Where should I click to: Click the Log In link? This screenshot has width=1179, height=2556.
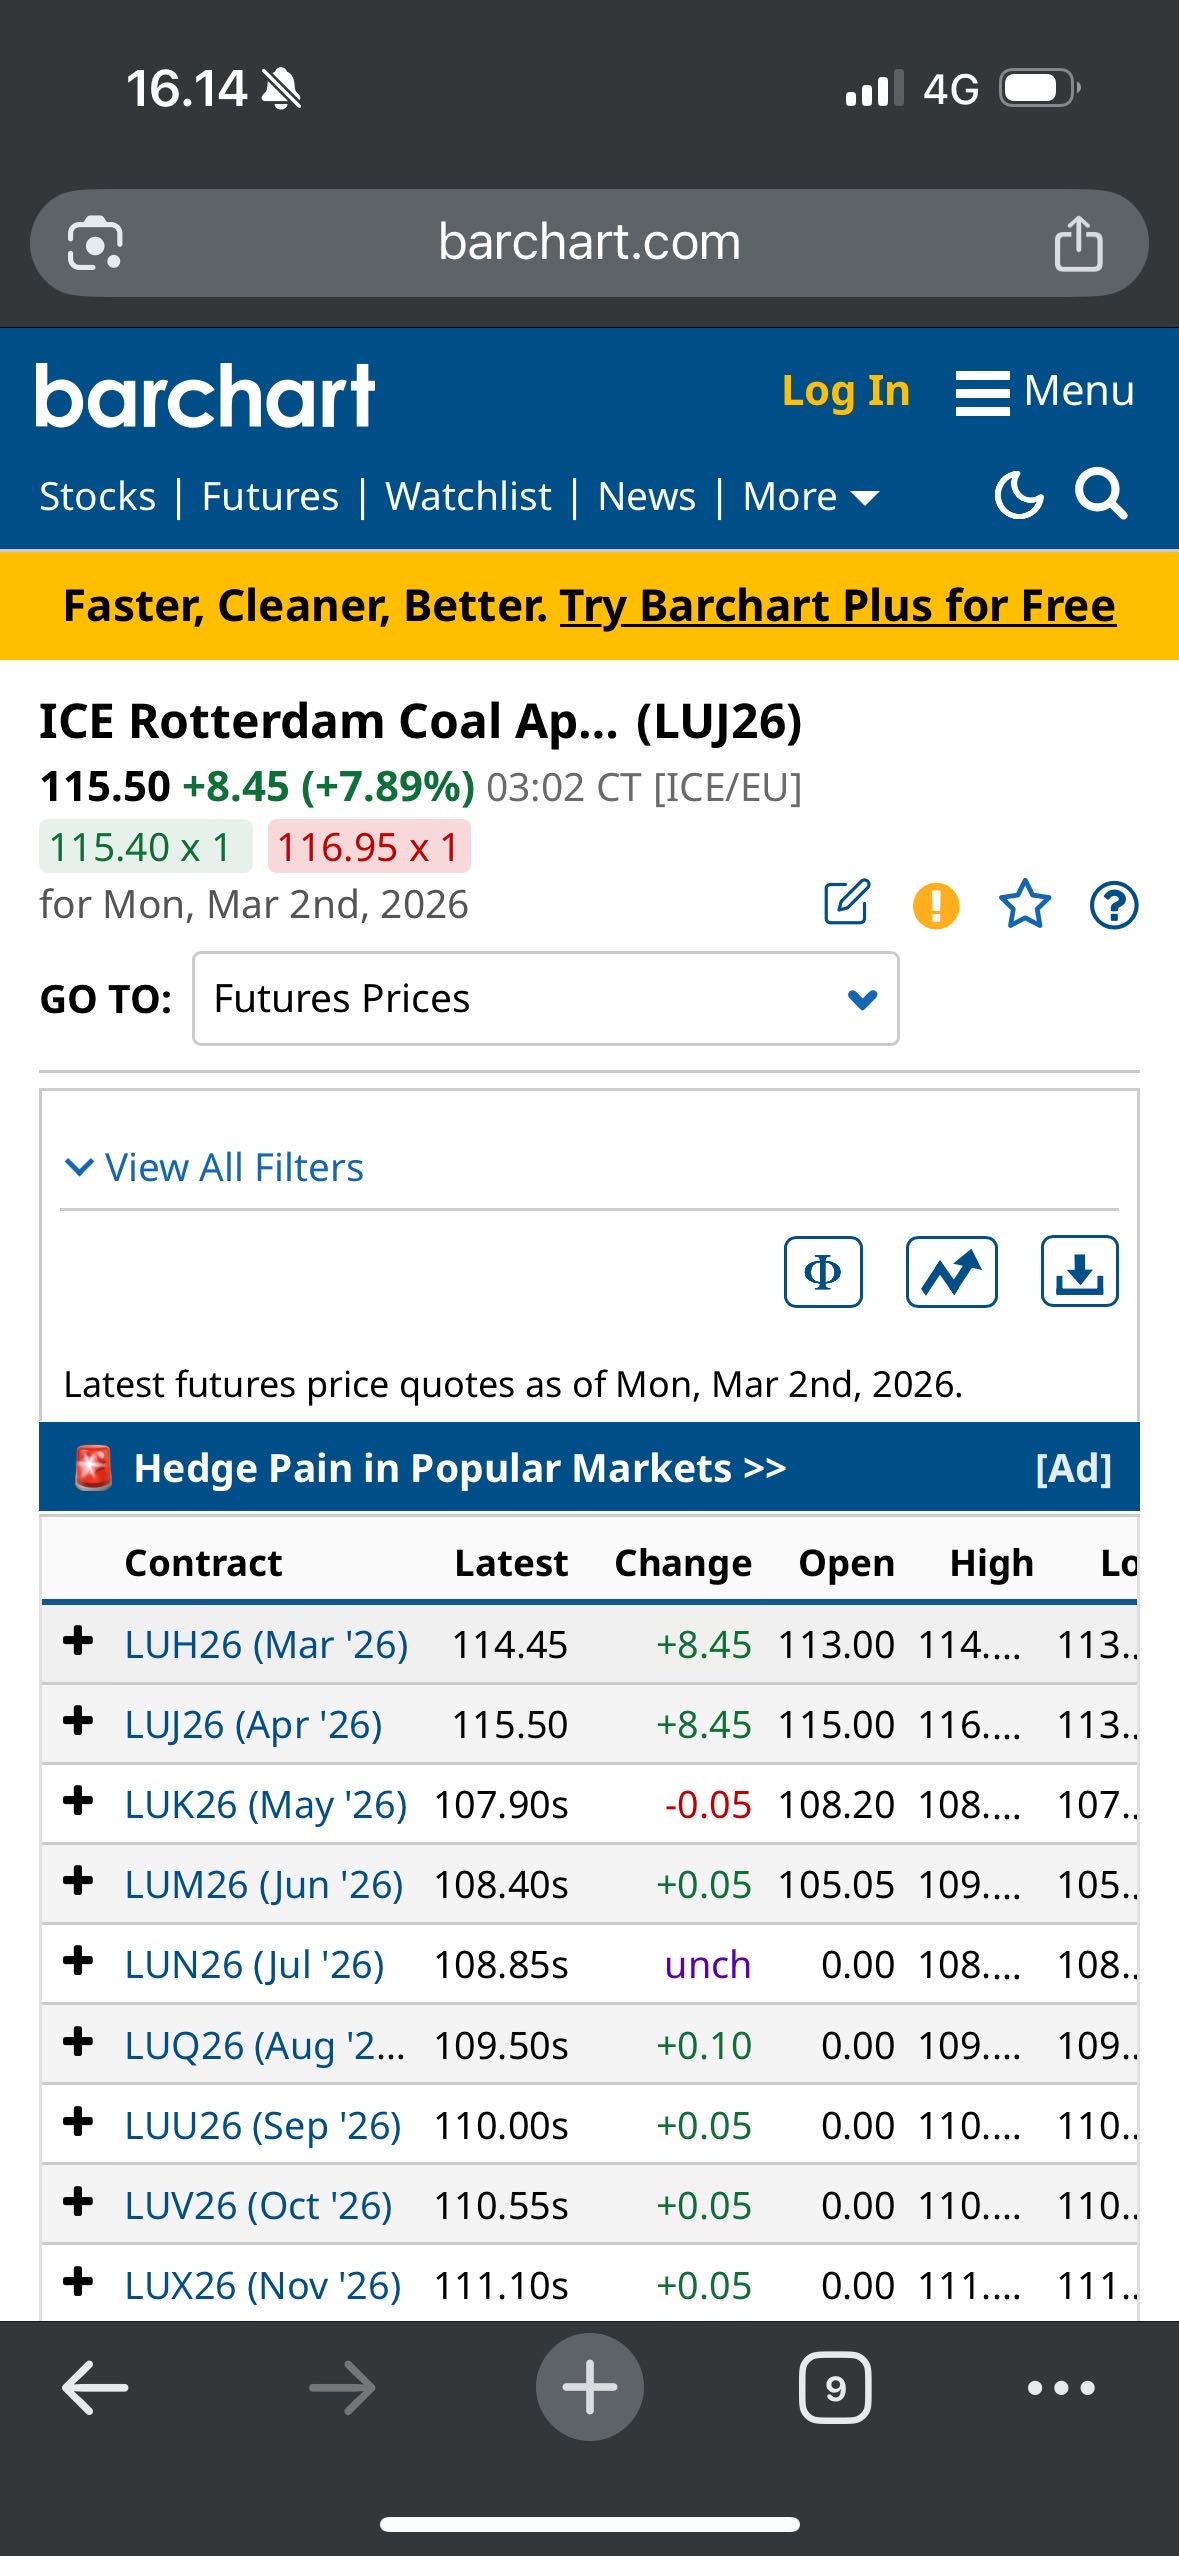[846, 391]
